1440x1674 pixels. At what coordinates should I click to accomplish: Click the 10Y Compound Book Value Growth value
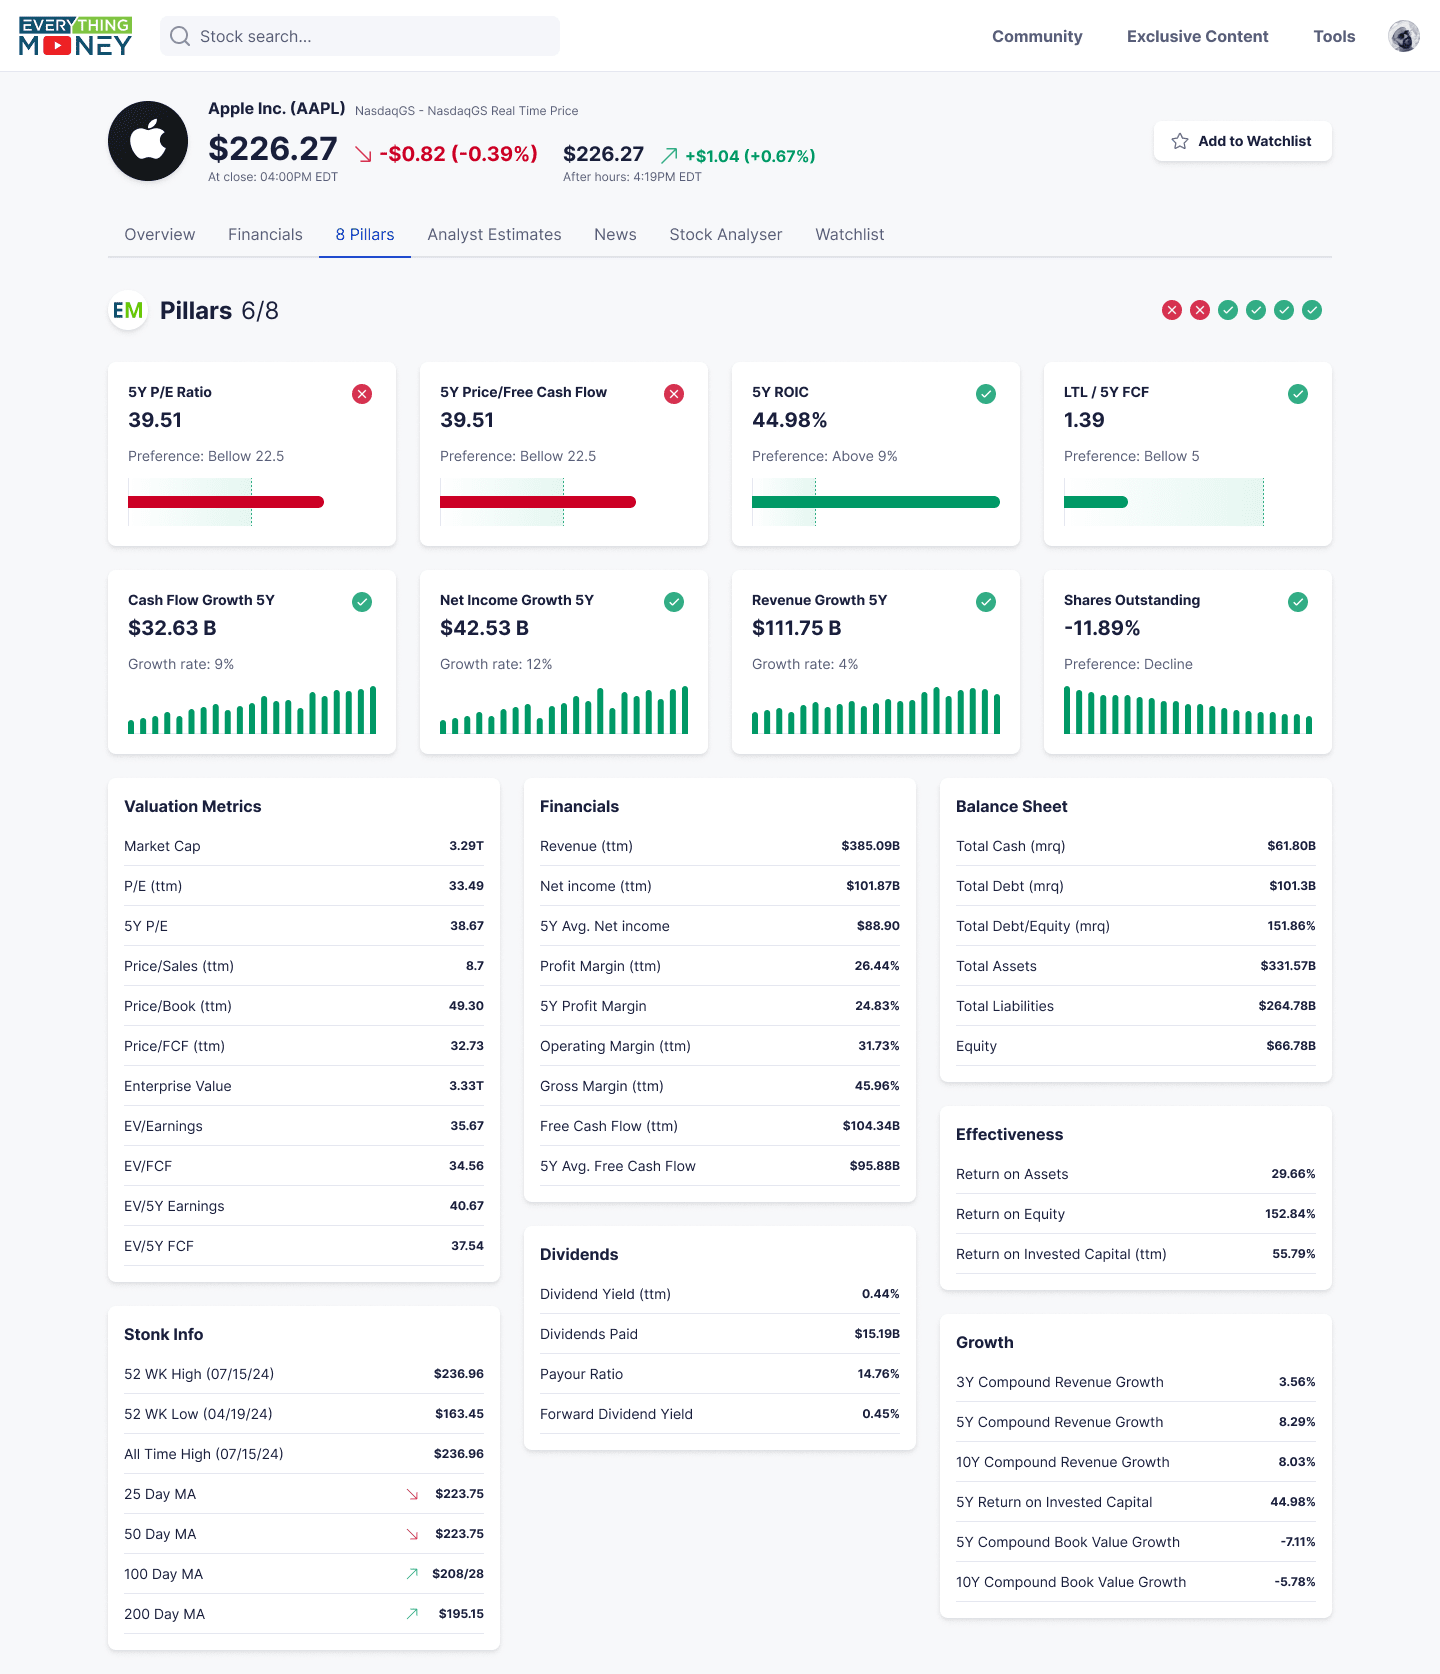pos(1295,1582)
